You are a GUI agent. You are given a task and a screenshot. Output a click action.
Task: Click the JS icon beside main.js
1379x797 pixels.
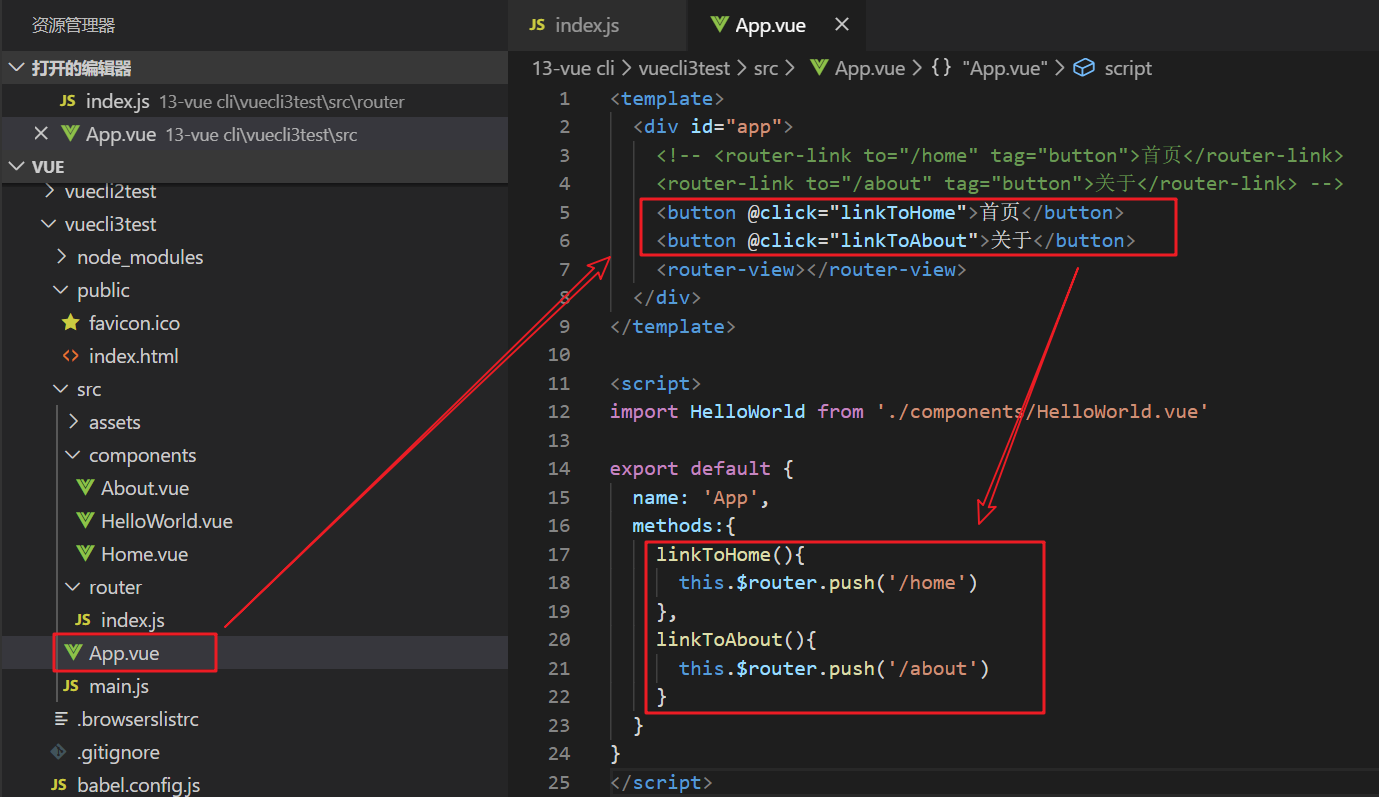pyautogui.click(x=70, y=686)
